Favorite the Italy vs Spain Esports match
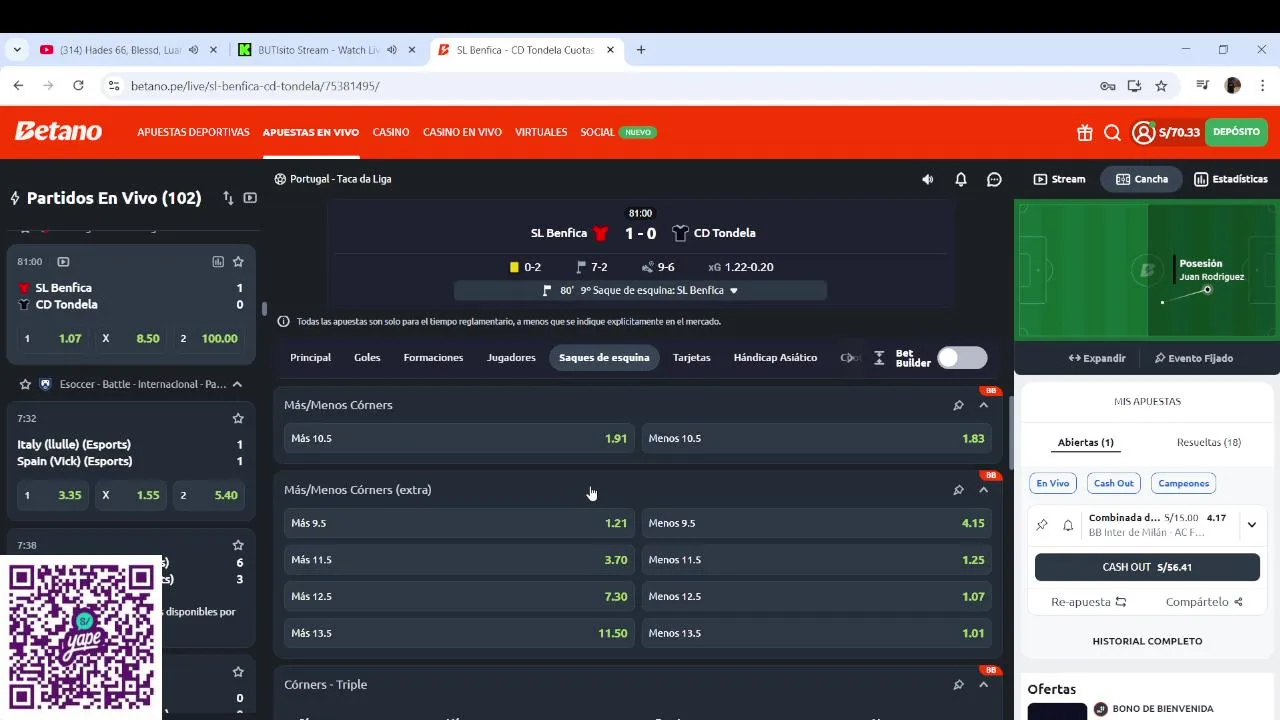This screenshot has width=1280, height=720. pos(238,418)
